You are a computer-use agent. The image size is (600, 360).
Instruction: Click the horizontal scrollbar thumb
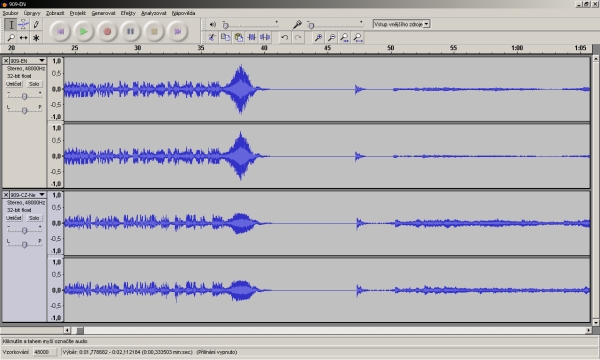click(x=80, y=330)
